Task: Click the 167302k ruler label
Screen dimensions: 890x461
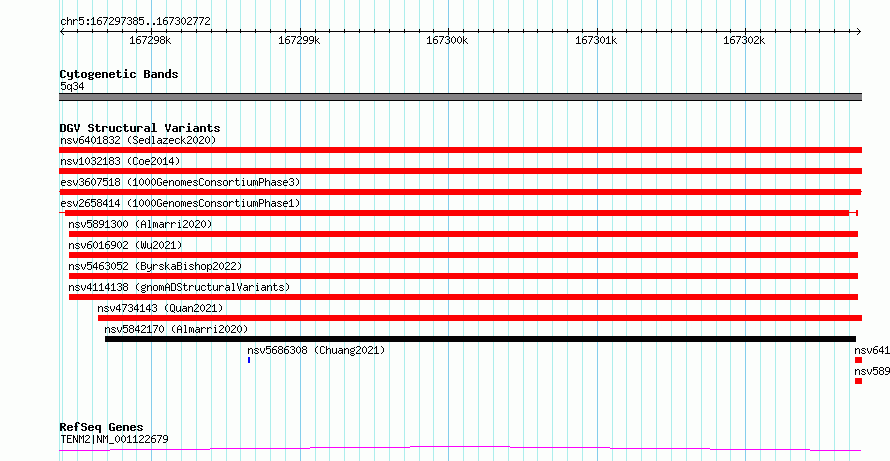Action: [744, 40]
